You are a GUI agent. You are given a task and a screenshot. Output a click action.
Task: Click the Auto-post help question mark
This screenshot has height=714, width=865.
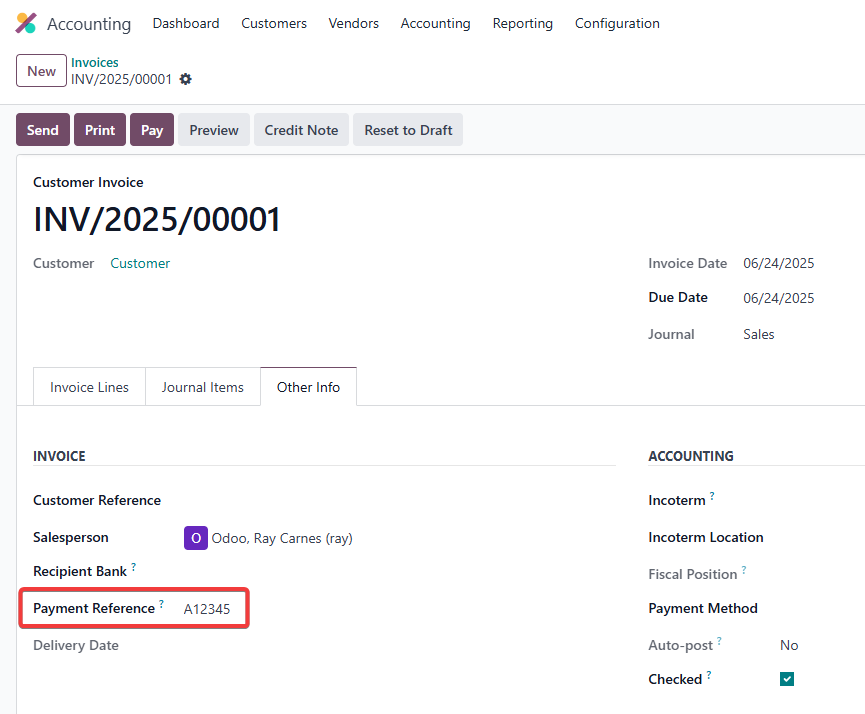point(719,641)
